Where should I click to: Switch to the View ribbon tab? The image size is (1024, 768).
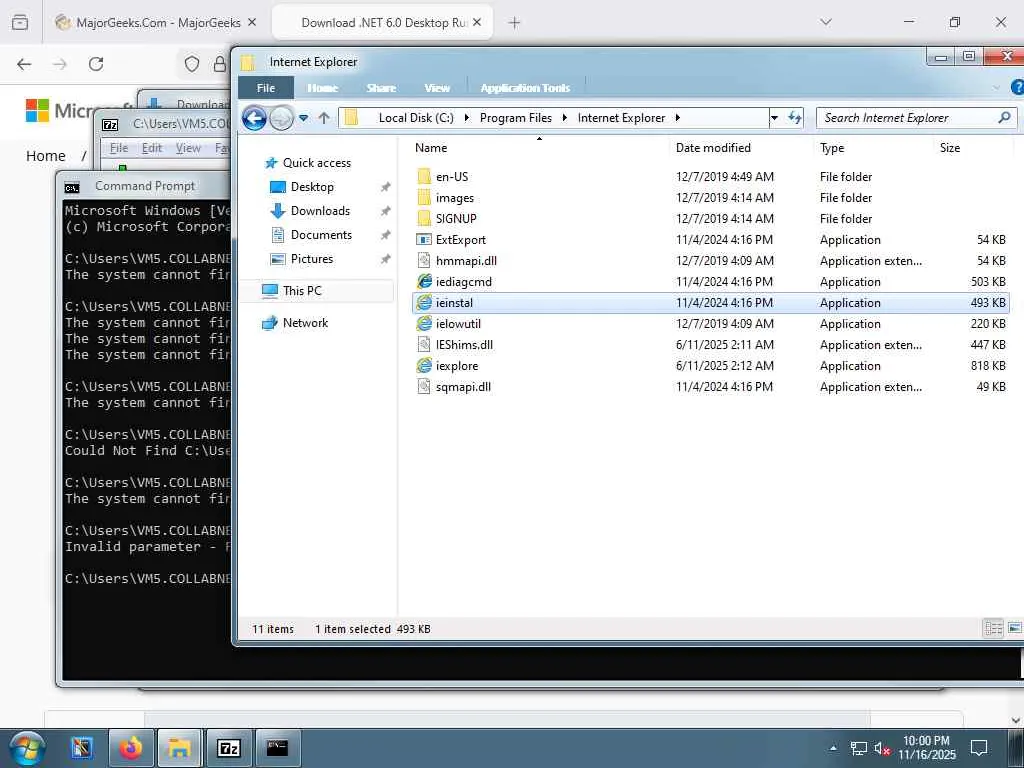[x=437, y=88]
